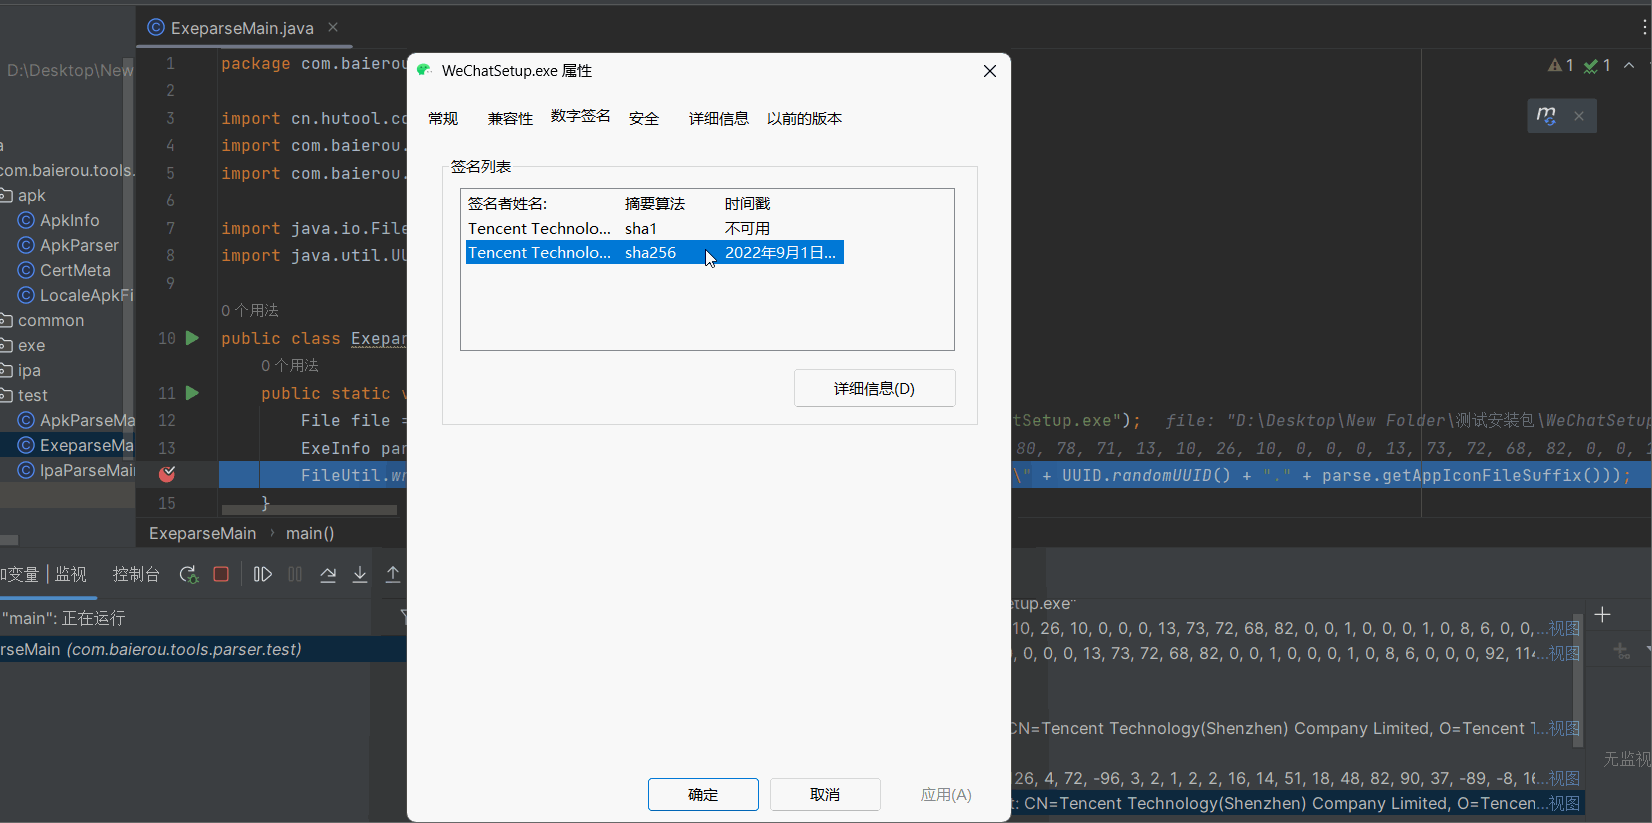Click the Rerun debug icon
The width and height of the screenshot is (1652, 823).
pos(188,574)
